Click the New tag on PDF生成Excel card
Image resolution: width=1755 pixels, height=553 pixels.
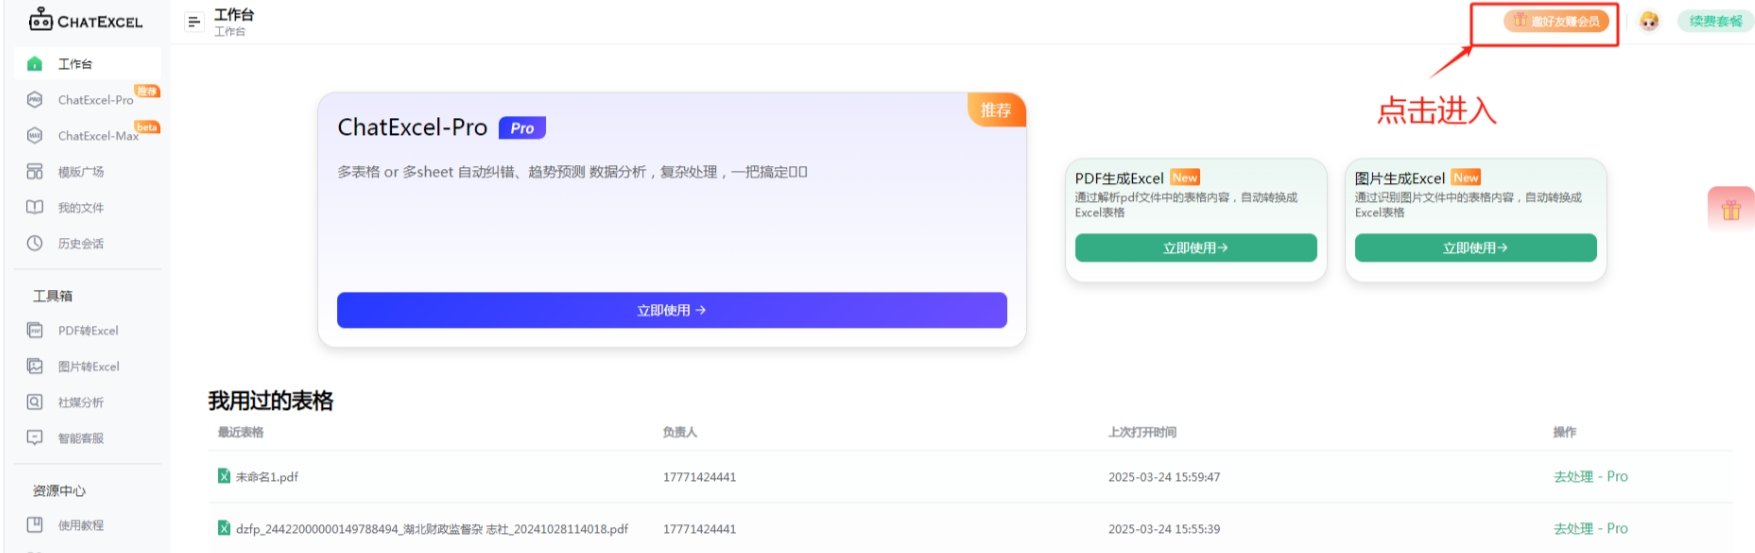pos(1185,177)
